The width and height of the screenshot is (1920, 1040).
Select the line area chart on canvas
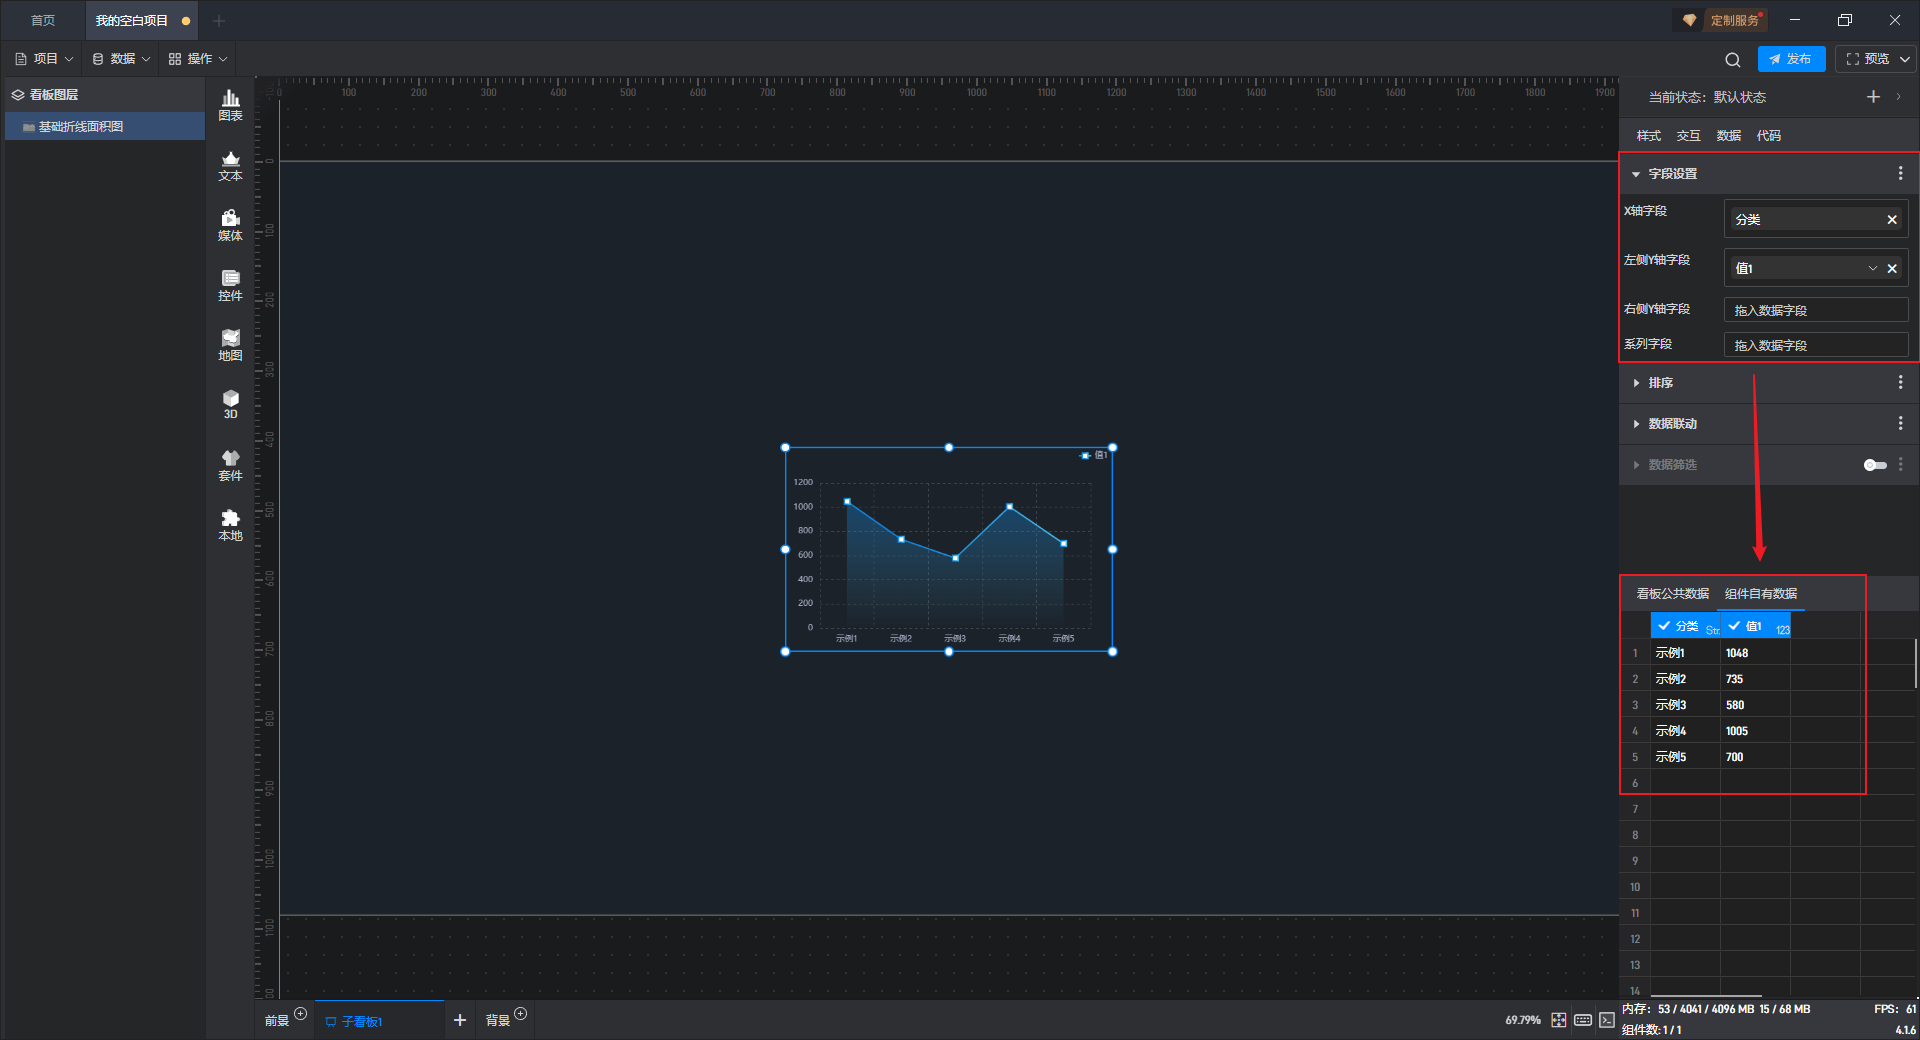[x=948, y=549]
